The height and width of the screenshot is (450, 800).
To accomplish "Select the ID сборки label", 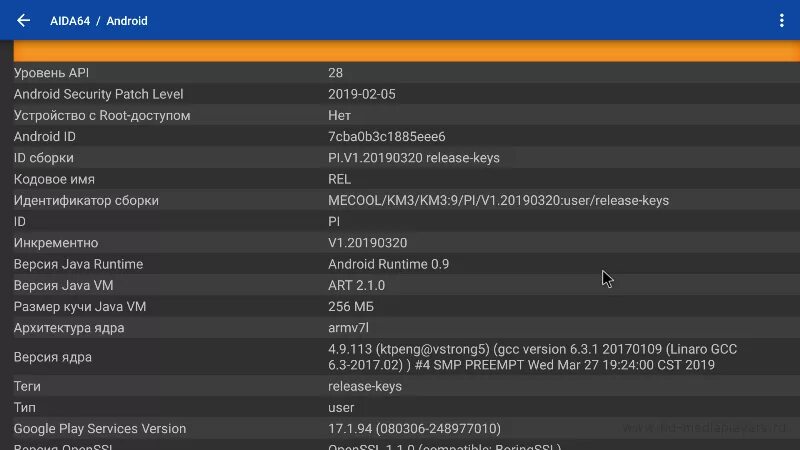I will point(43,158).
